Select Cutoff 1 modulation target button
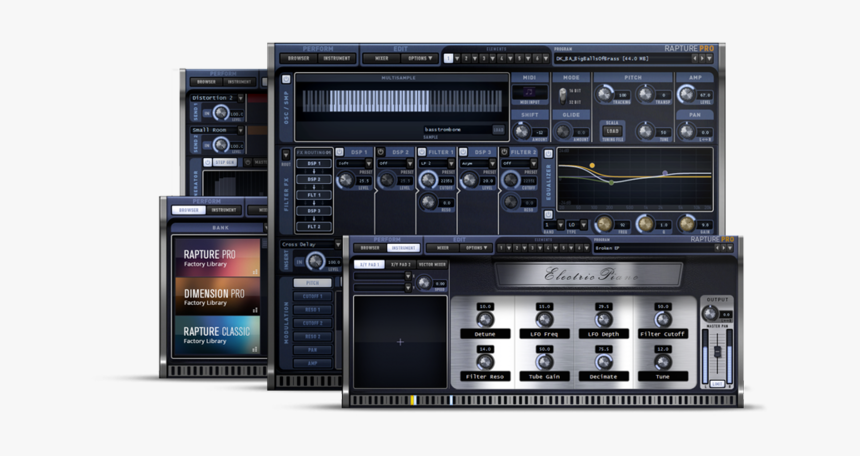The width and height of the screenshot is (860, 456). point(312,296)
